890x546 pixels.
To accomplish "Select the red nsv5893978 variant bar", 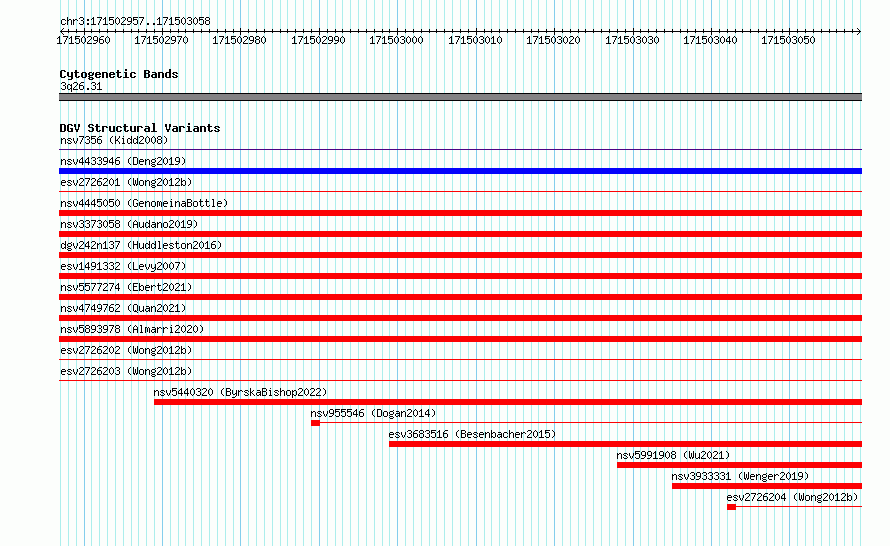I will pos(460,339).
